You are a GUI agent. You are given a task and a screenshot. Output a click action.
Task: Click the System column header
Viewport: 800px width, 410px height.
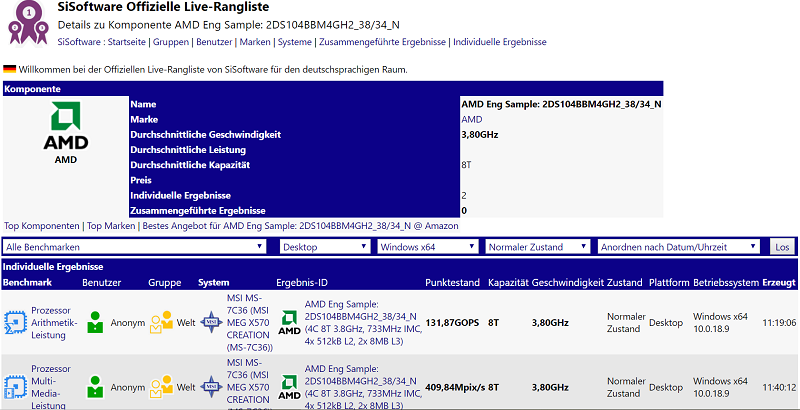tap(214, 283)
